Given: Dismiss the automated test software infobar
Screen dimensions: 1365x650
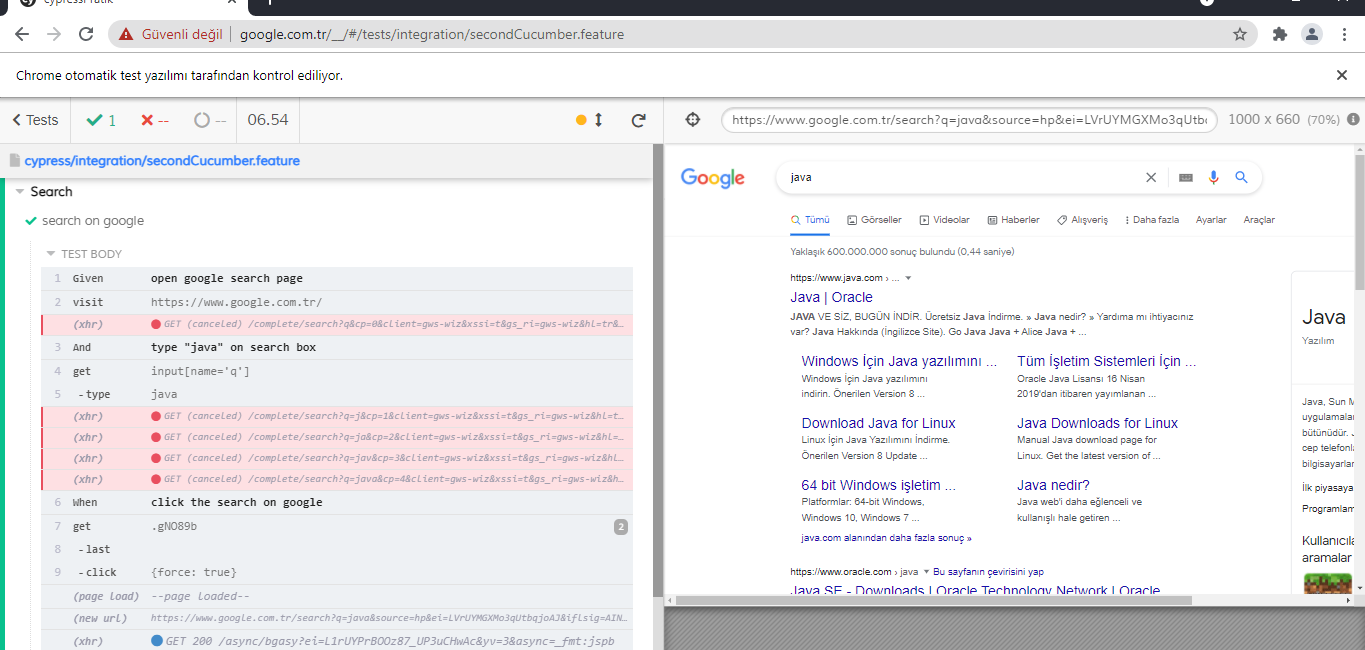Looking at the screenshot, I should pos(1342,75).
